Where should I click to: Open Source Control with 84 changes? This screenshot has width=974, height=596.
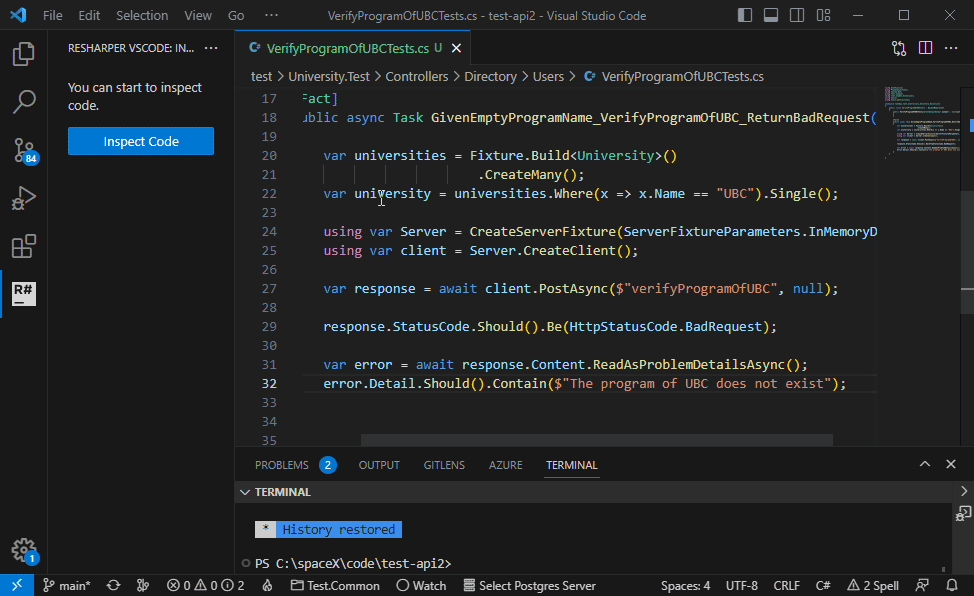click(24, 150)
